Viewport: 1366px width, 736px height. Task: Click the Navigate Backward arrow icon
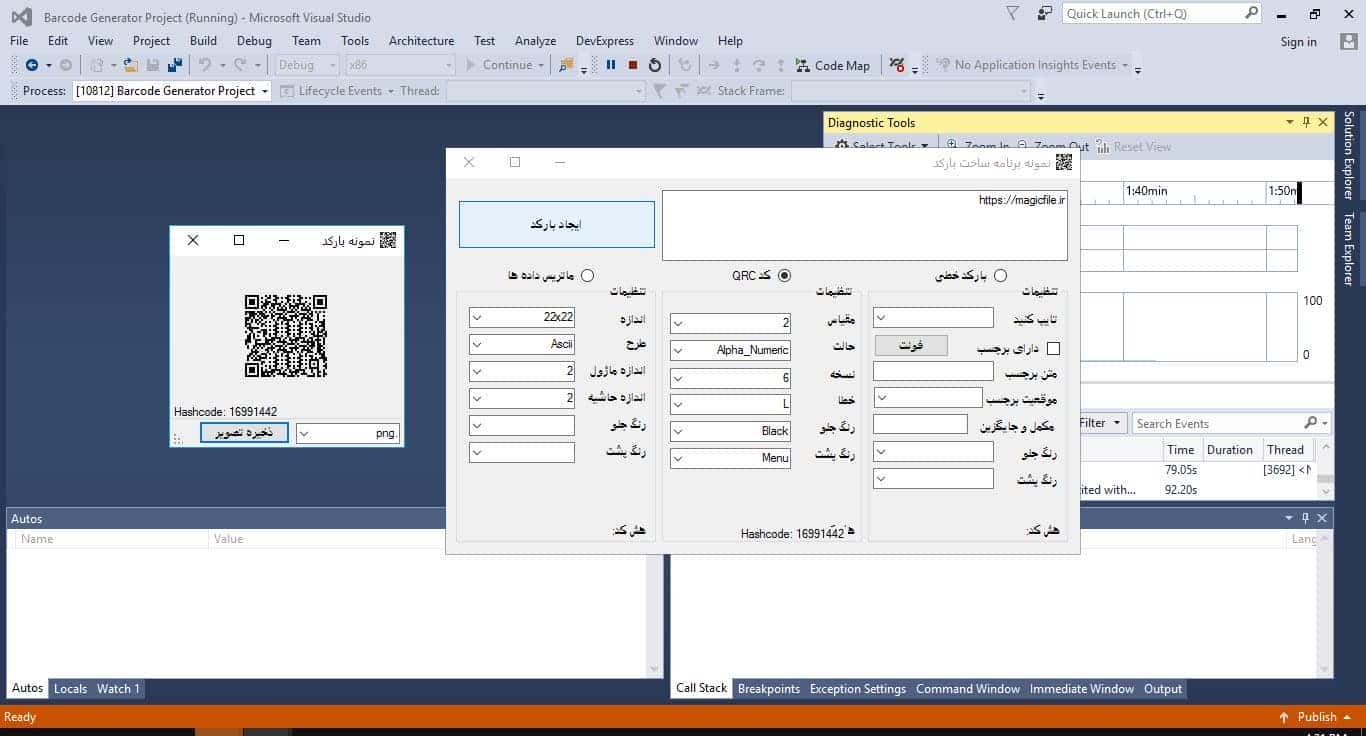pyautogui.click(x=32, y=65)
